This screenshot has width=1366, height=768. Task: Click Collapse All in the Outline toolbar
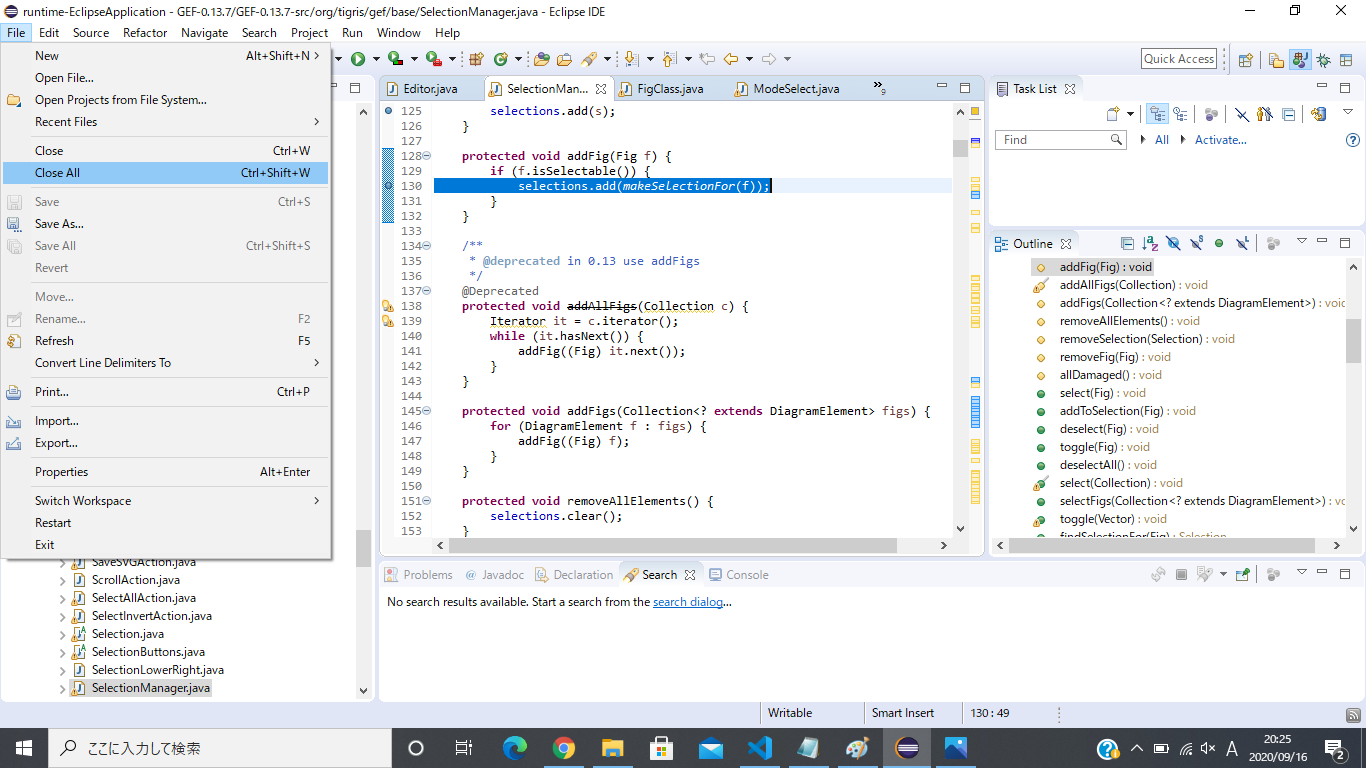pos(1127,243)
